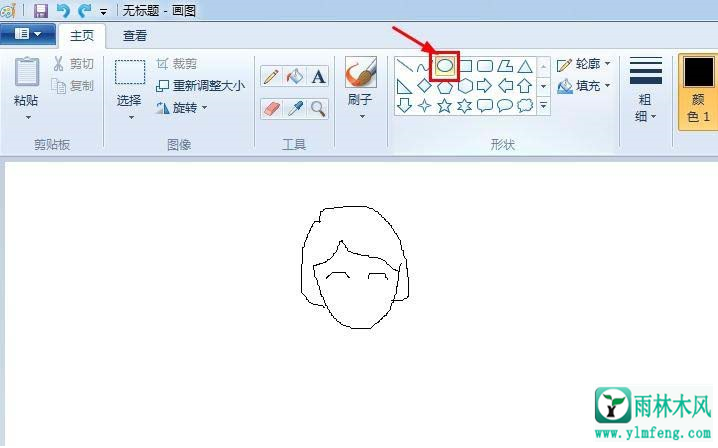Image resolution: width=718 pixels, height=448 pixels.
Task: Pick the Diamond shape
Action: [x=424, y=86]
